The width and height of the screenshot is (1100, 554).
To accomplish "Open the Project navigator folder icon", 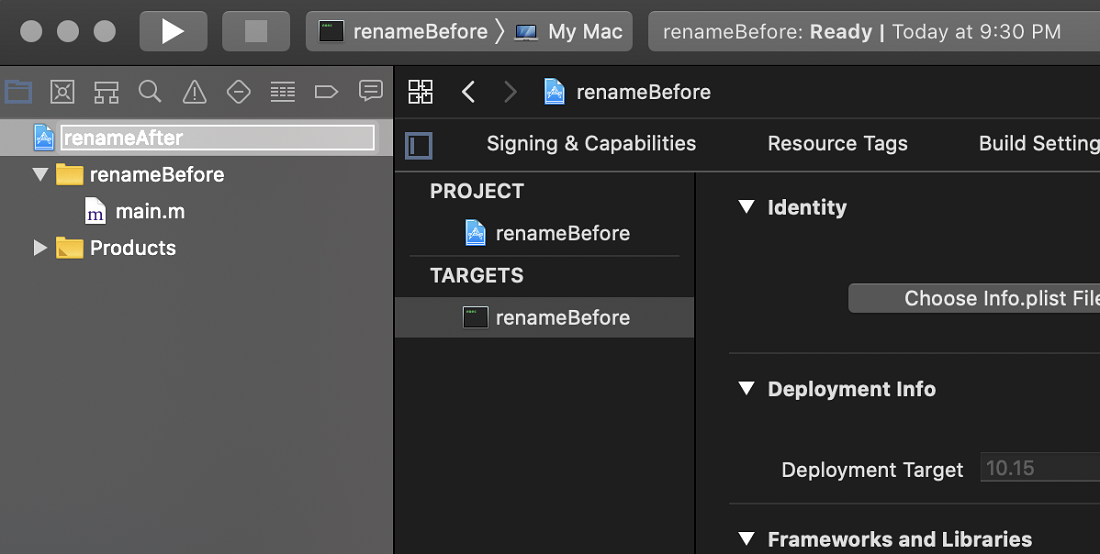I will pyautogui.click(x=19, y=92).
